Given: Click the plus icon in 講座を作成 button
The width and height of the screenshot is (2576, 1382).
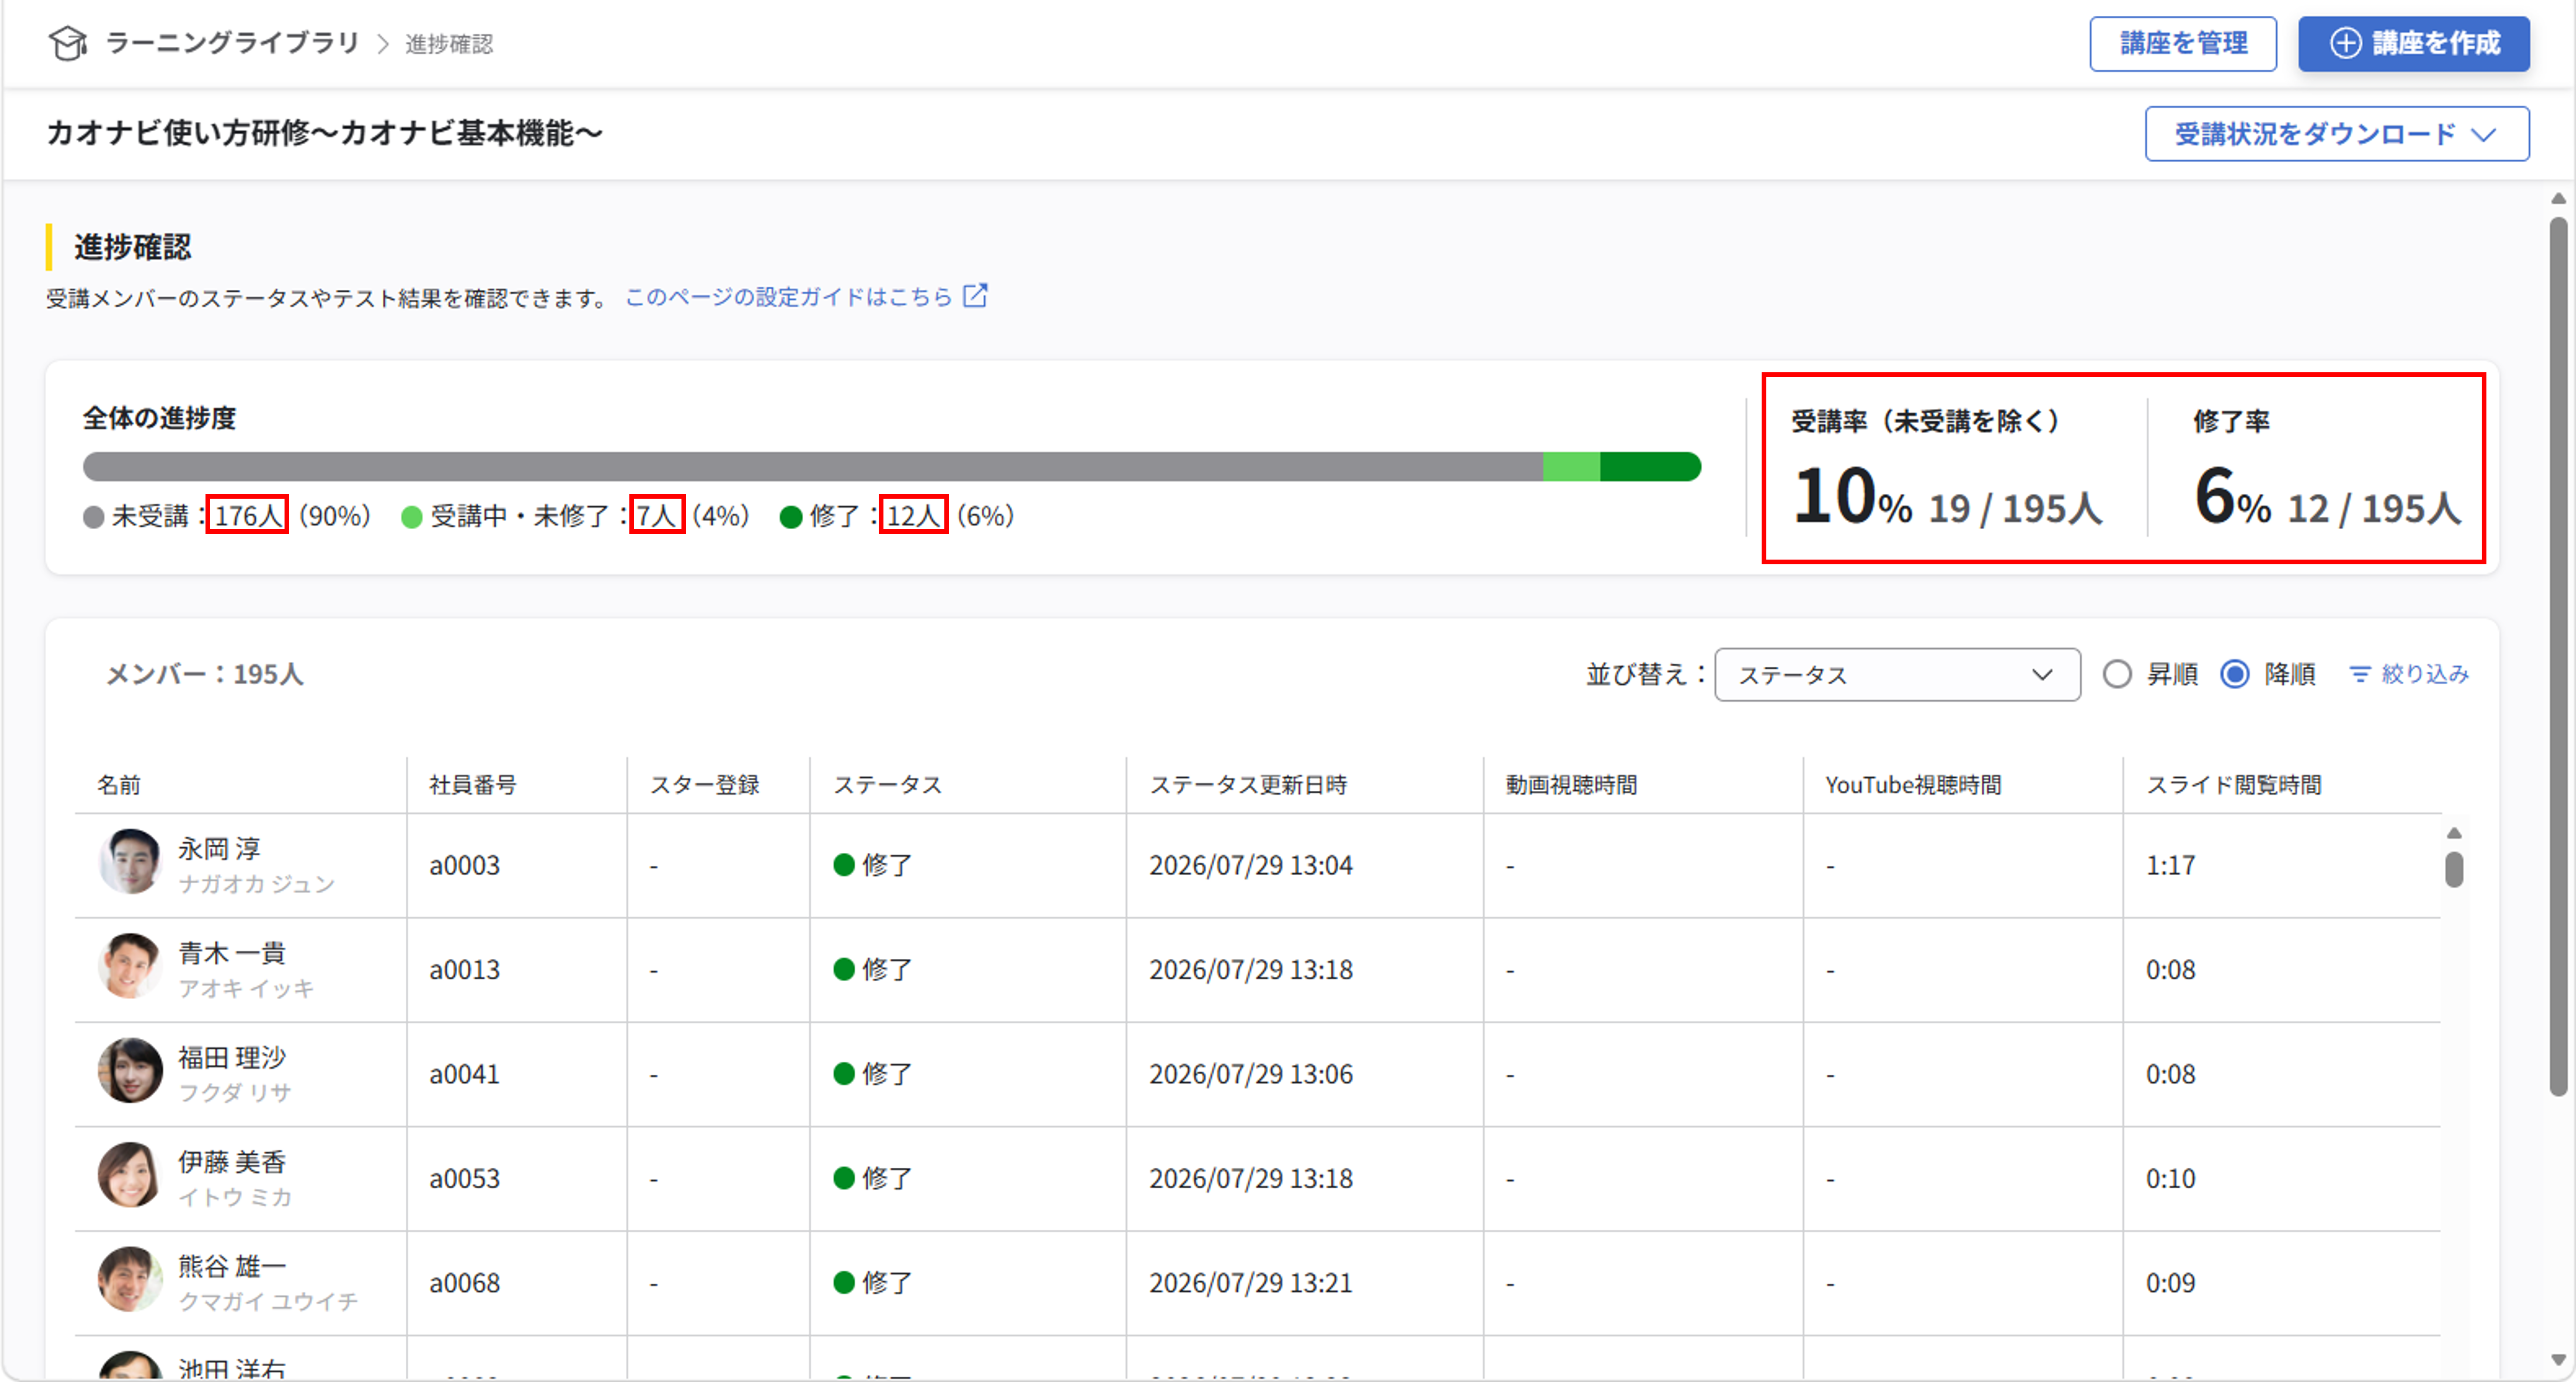Looking at the screenshot, I should point(2345,43).
